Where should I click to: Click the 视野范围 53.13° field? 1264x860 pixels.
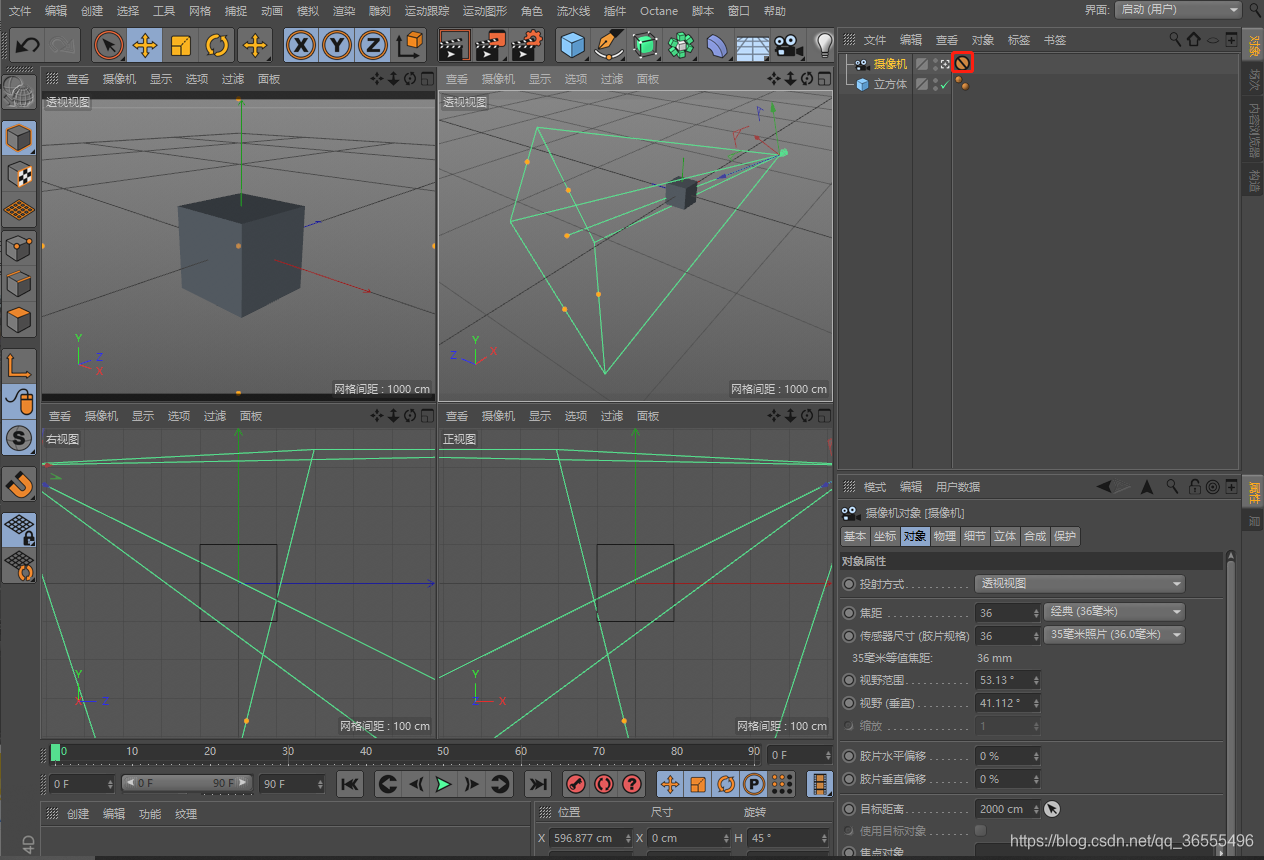tap(1007, 680)
